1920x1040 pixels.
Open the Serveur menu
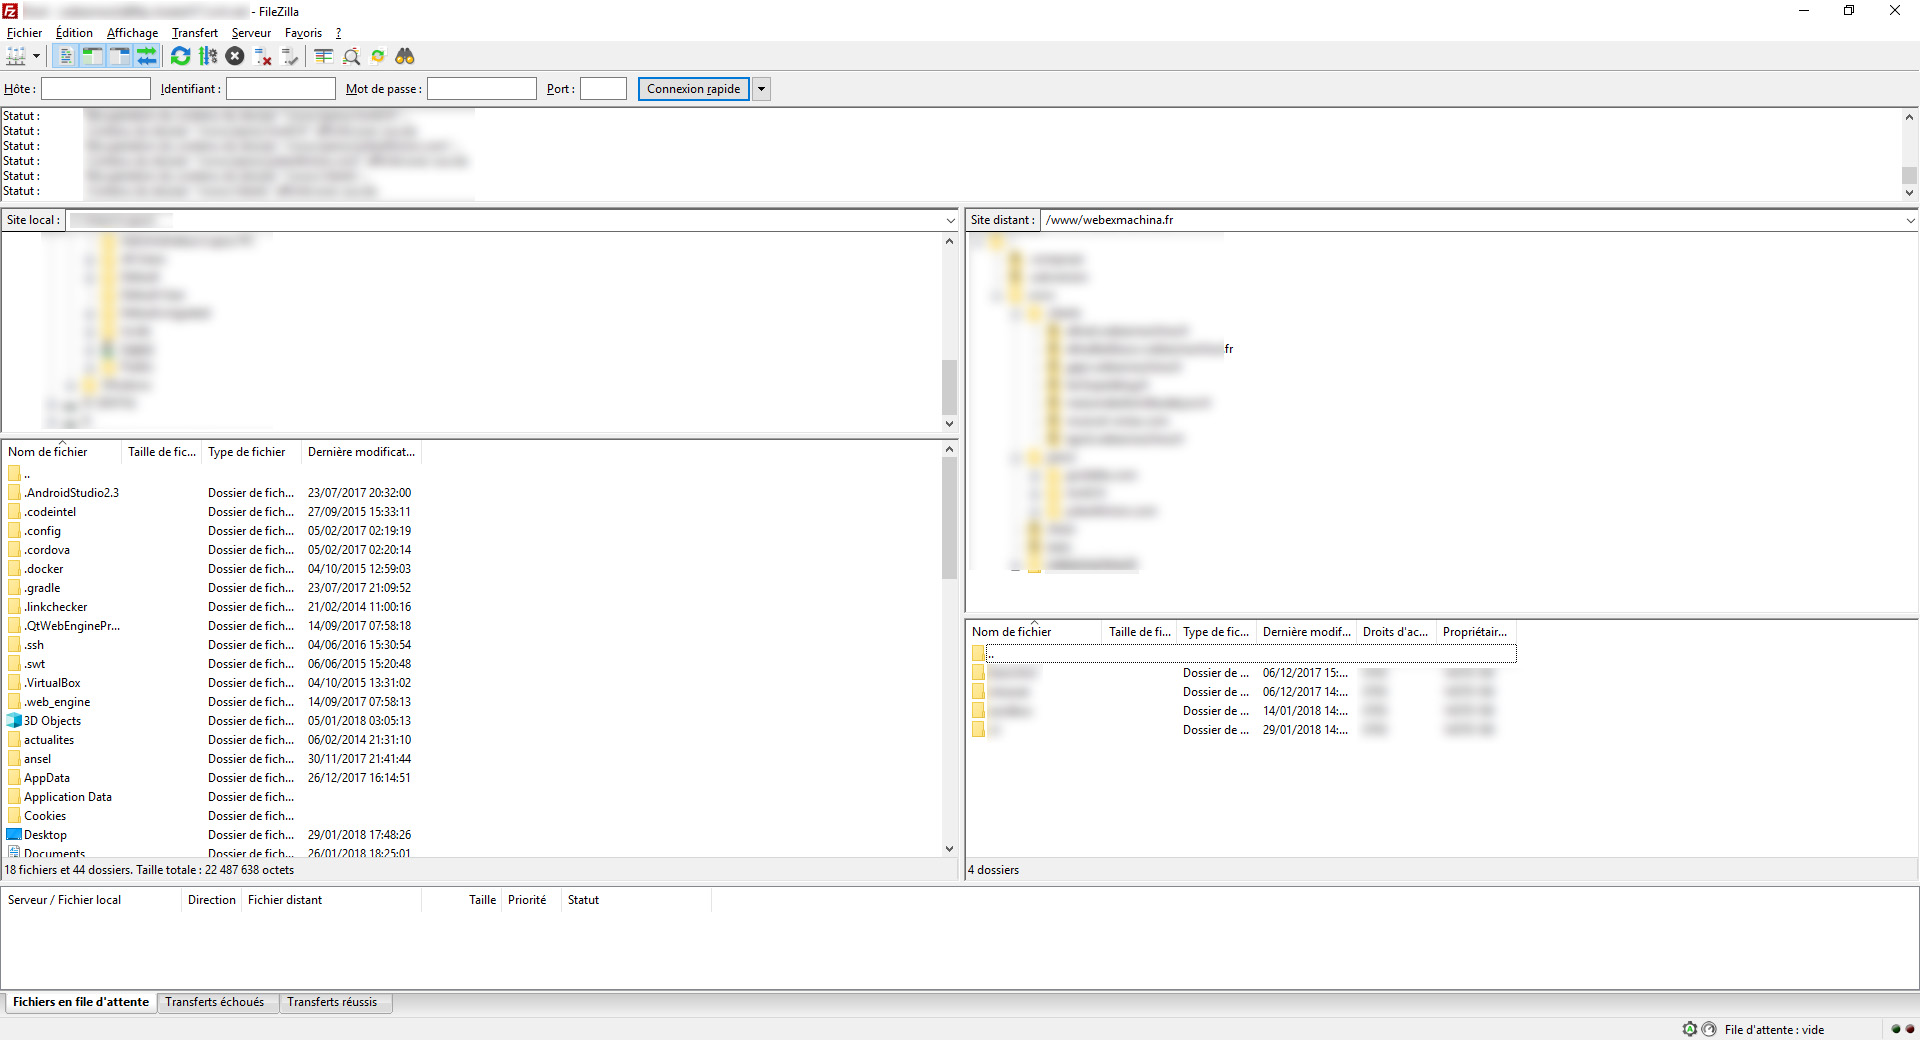pyautogui.click(x=251, y=33)
